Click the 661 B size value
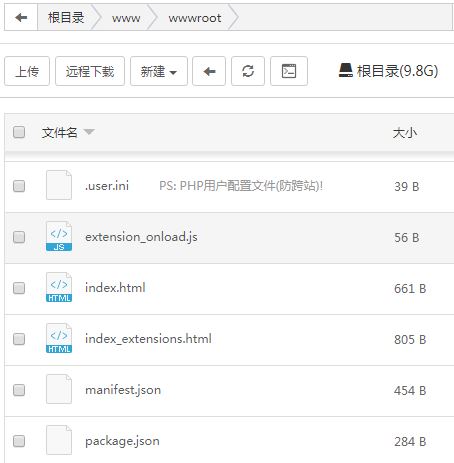The height and width of the screenshot is (463, 454). pos(410,289)
